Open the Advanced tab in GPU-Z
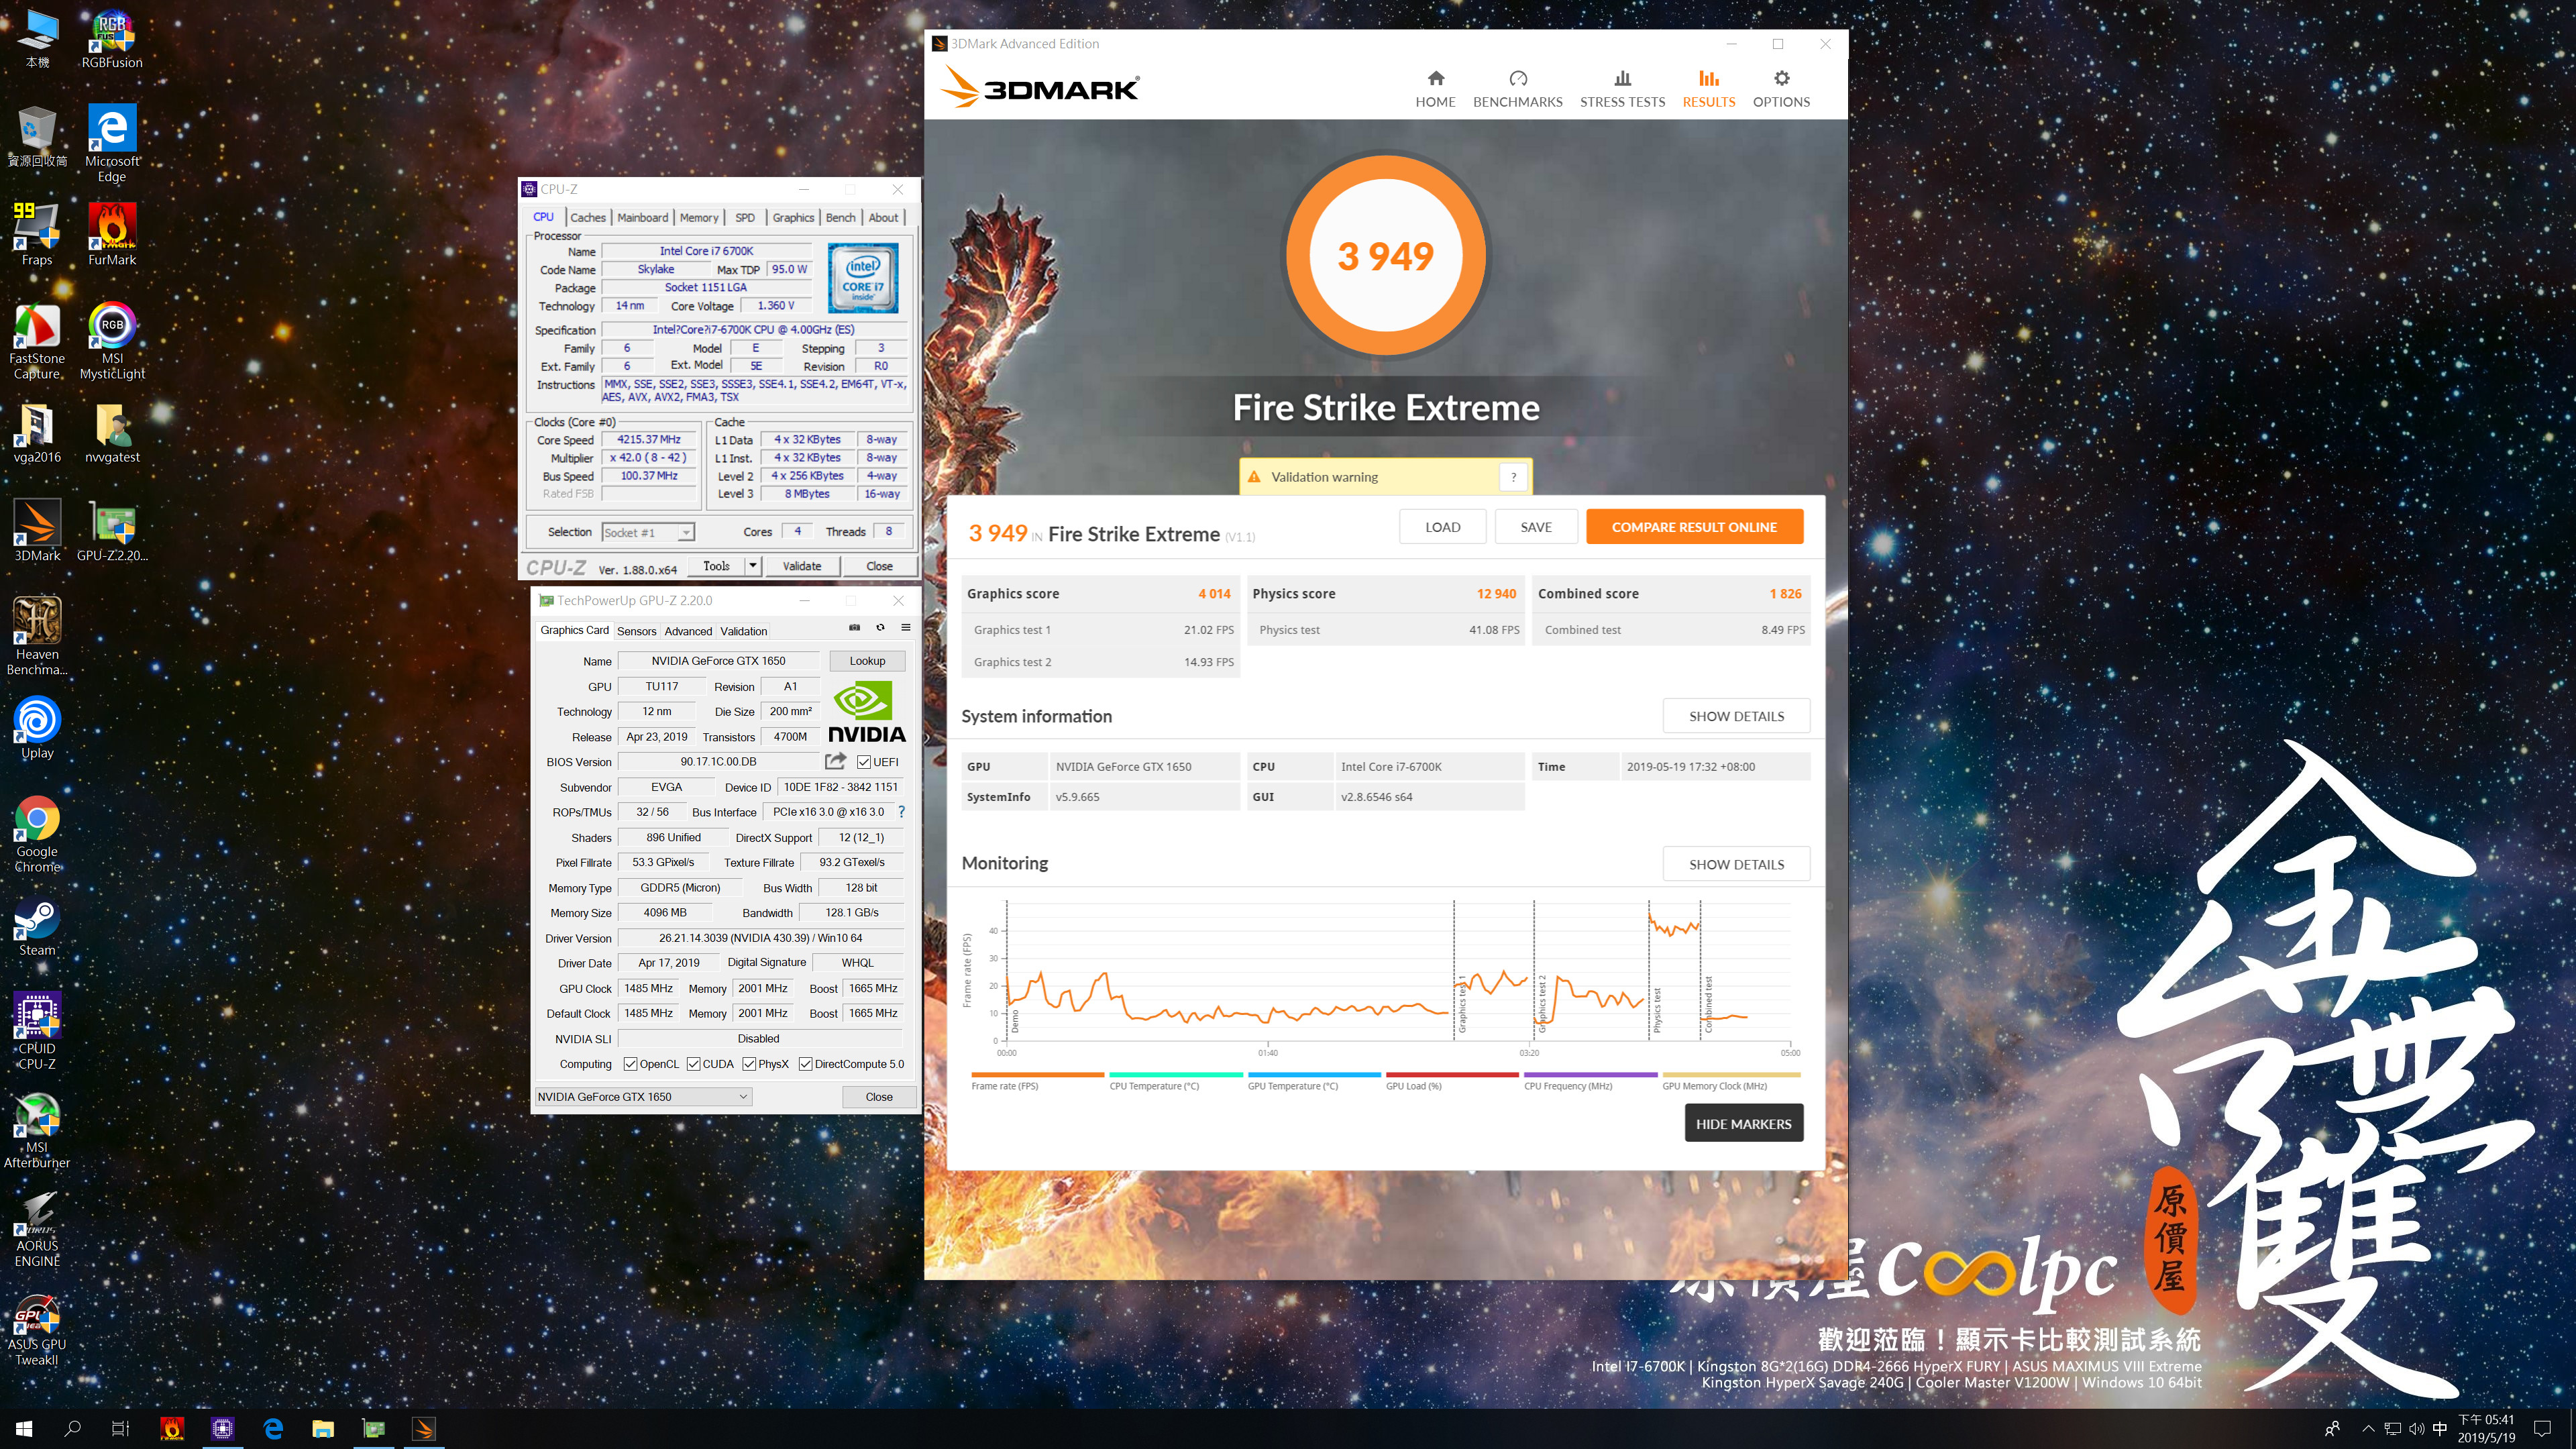This screenshot has height=1449, width=2576. [x=688, y=631]
